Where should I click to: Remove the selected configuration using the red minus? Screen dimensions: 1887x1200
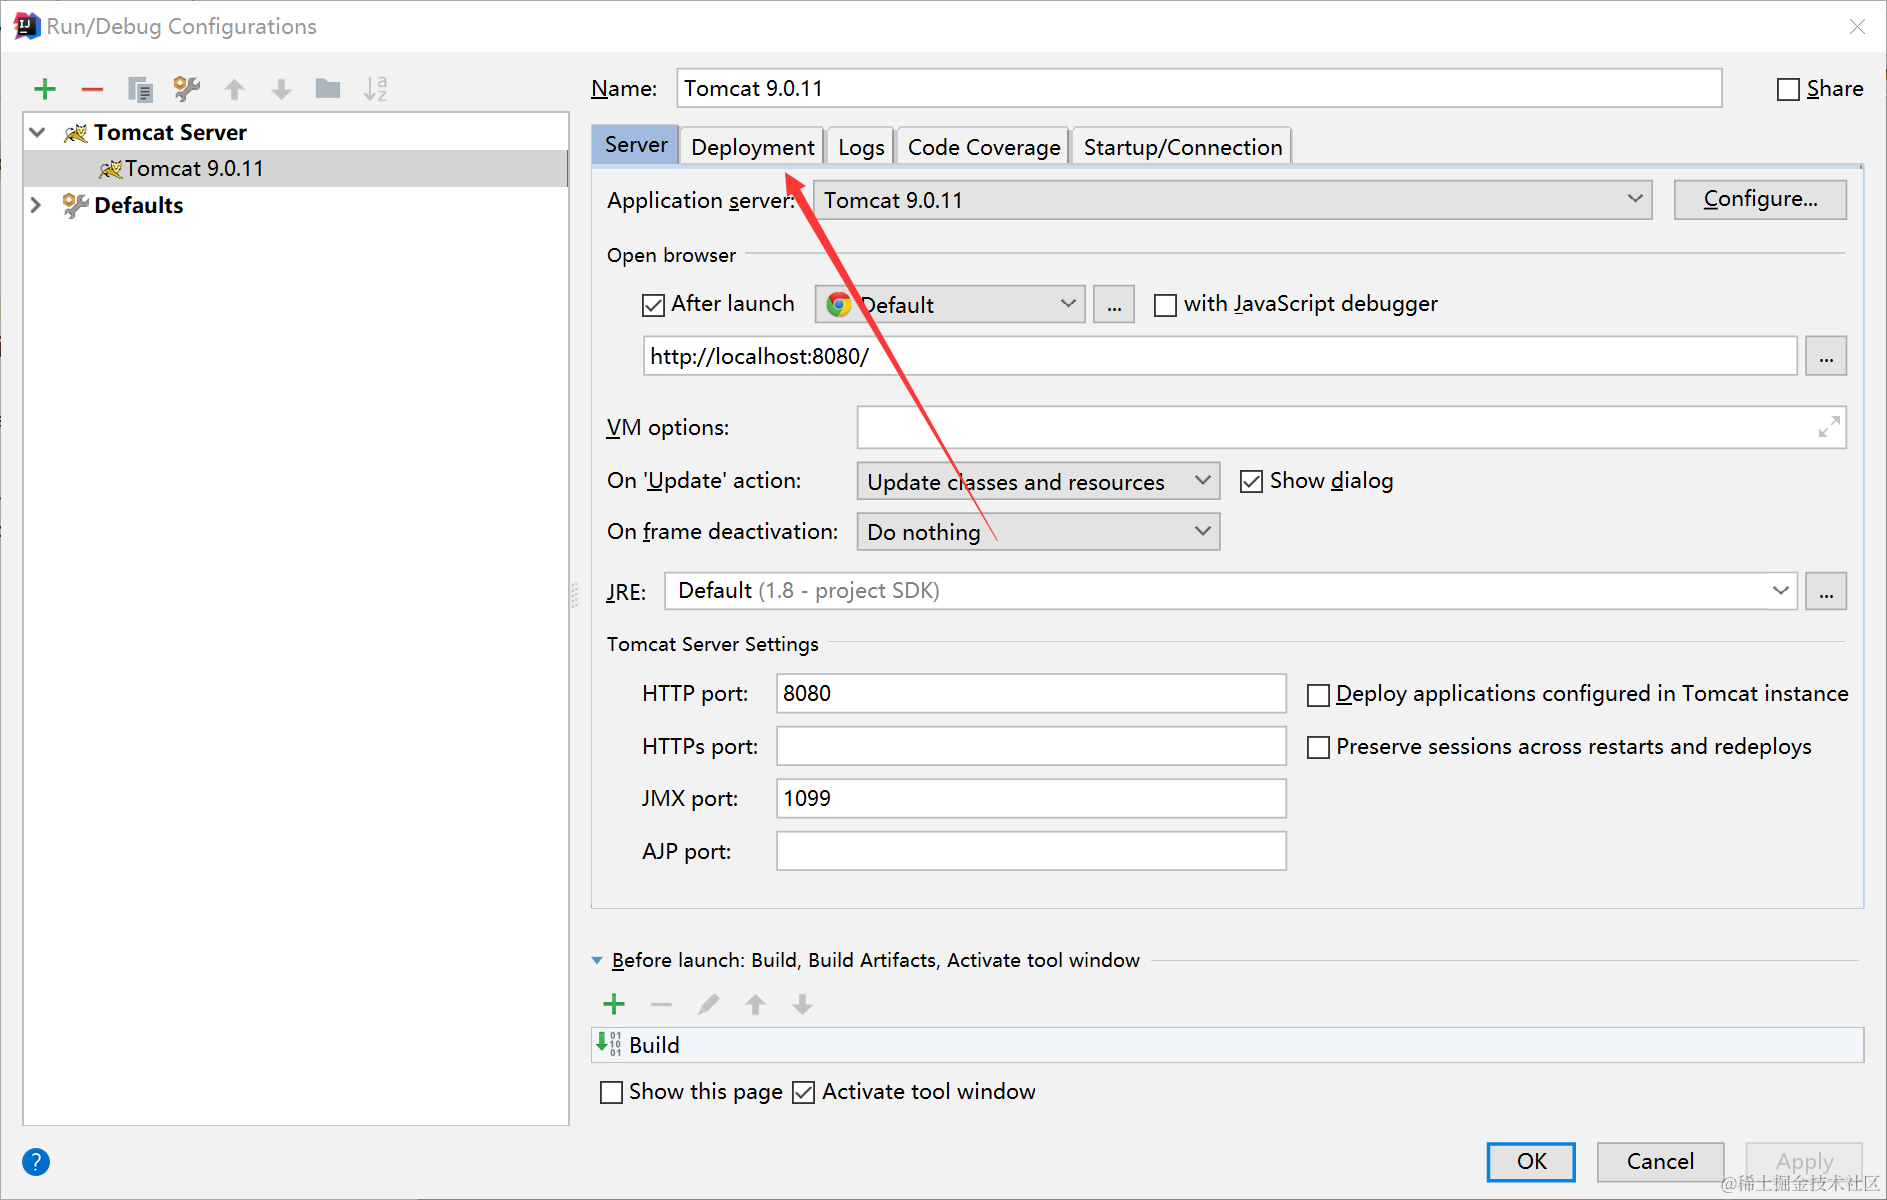click(92, 89)
